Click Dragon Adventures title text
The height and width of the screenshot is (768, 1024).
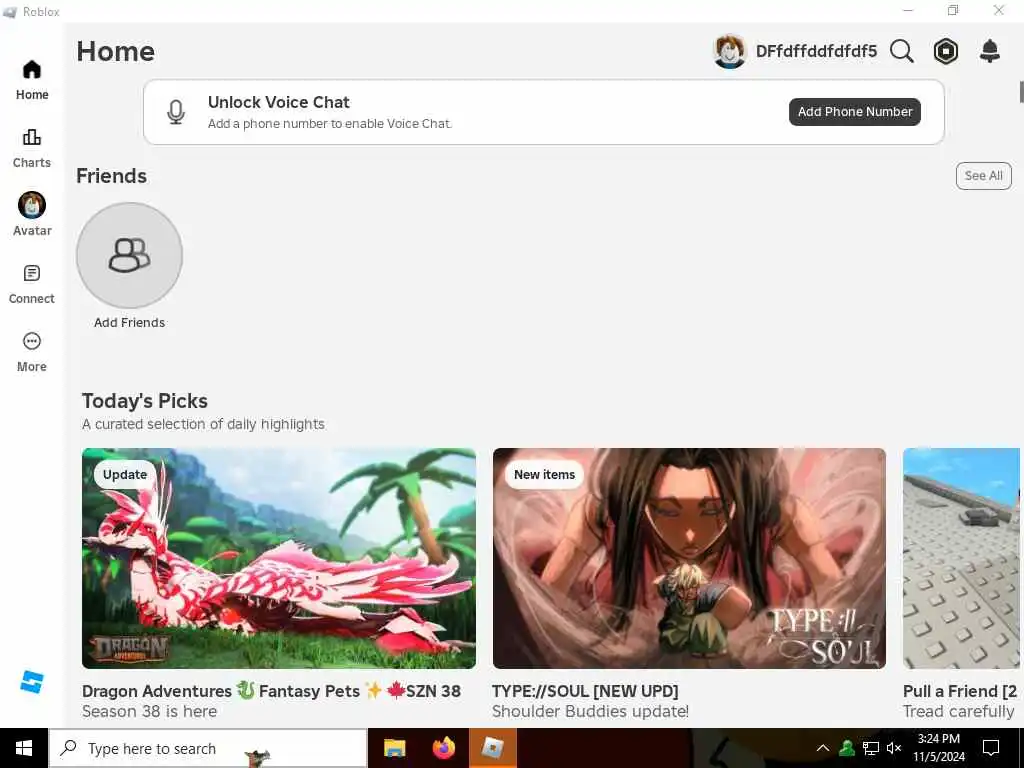(x=272, y=691)
